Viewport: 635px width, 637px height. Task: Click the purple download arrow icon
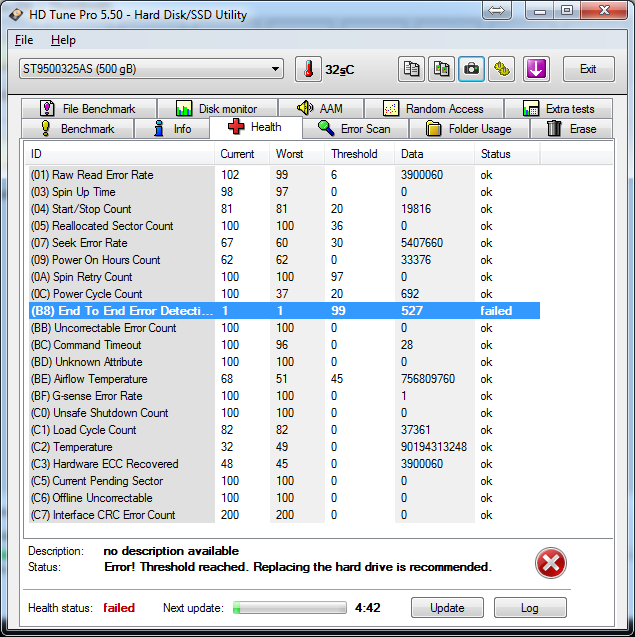tap(536, 69)
